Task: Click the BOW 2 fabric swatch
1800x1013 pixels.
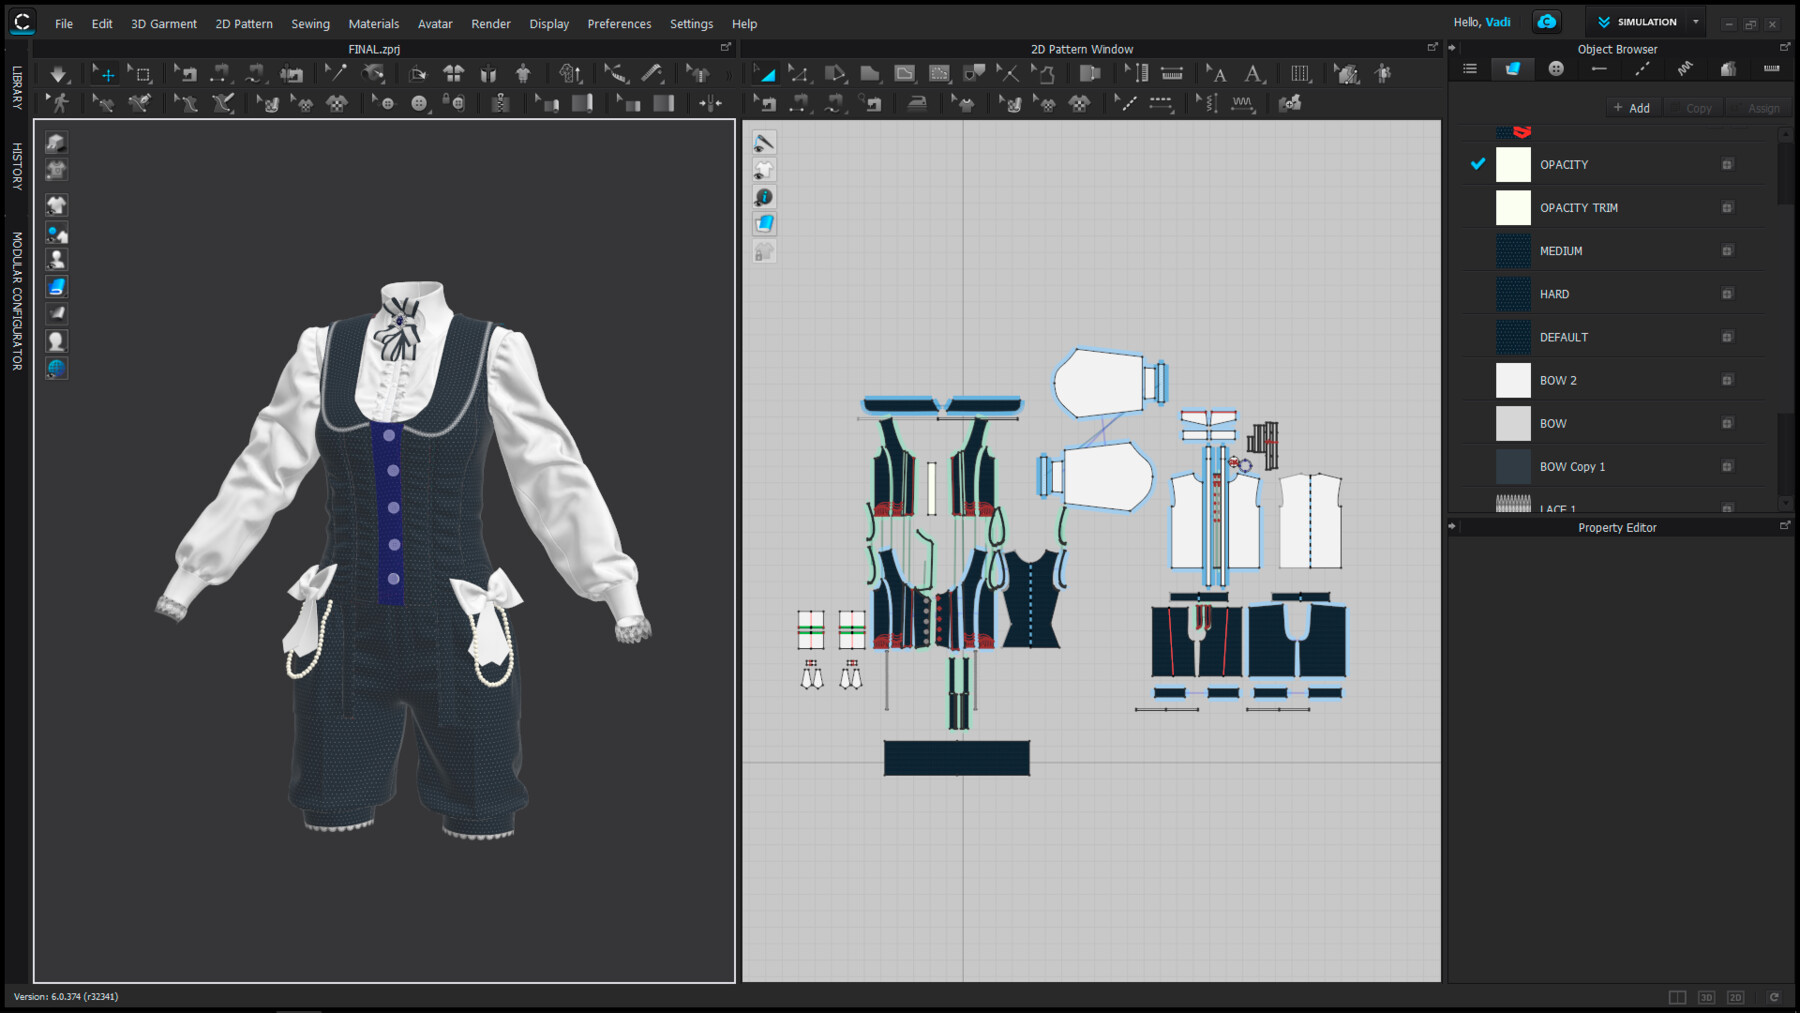Action: [1513, 380]
